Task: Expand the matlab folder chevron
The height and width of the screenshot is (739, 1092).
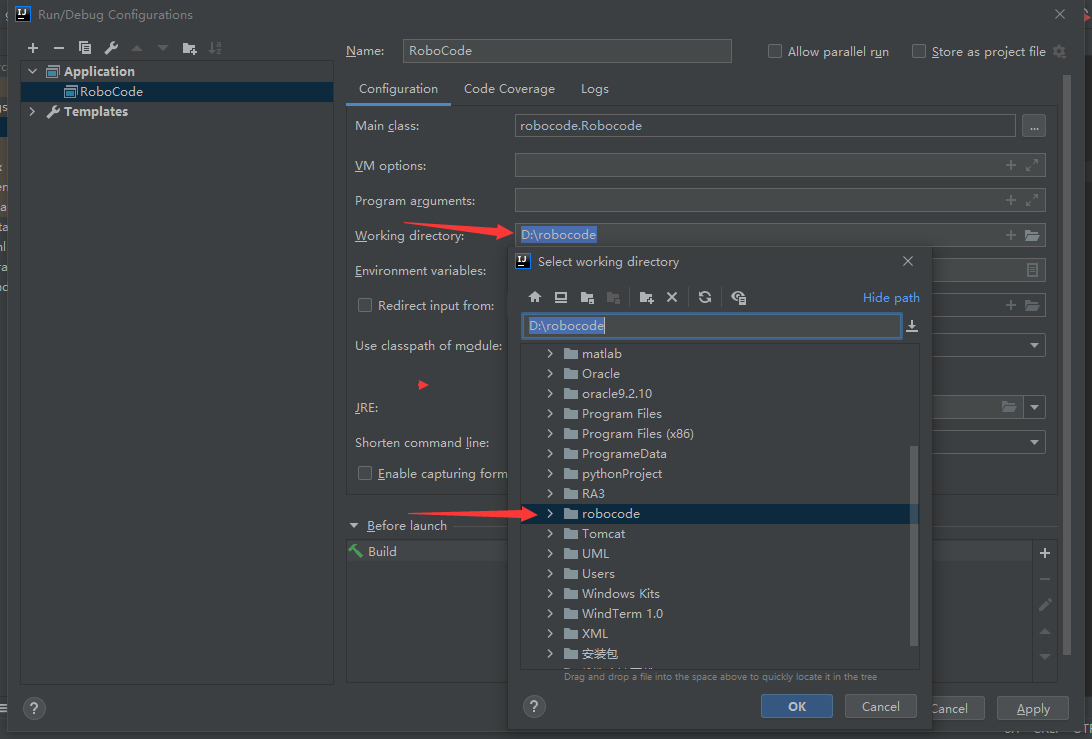Action: (550, 354)
